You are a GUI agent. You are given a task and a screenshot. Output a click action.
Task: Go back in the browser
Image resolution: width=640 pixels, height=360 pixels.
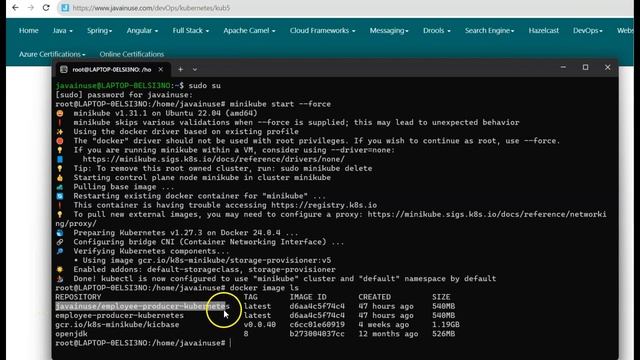point(15,8)
